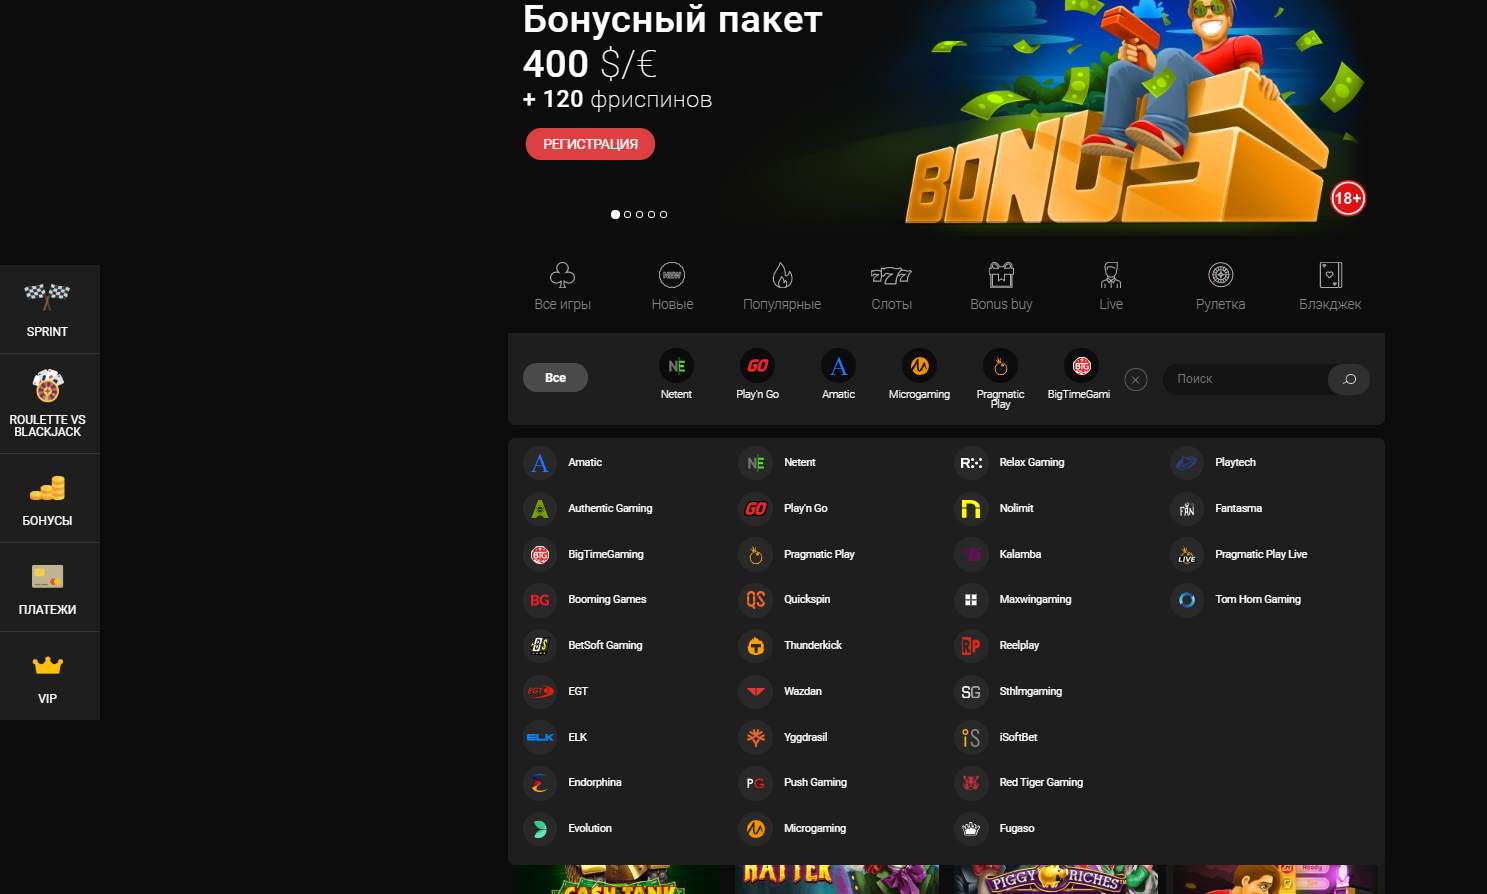Select the Слоты 777 category icon
The image size is (1487, 894).
pyautogui.click(x=891, y=275)
